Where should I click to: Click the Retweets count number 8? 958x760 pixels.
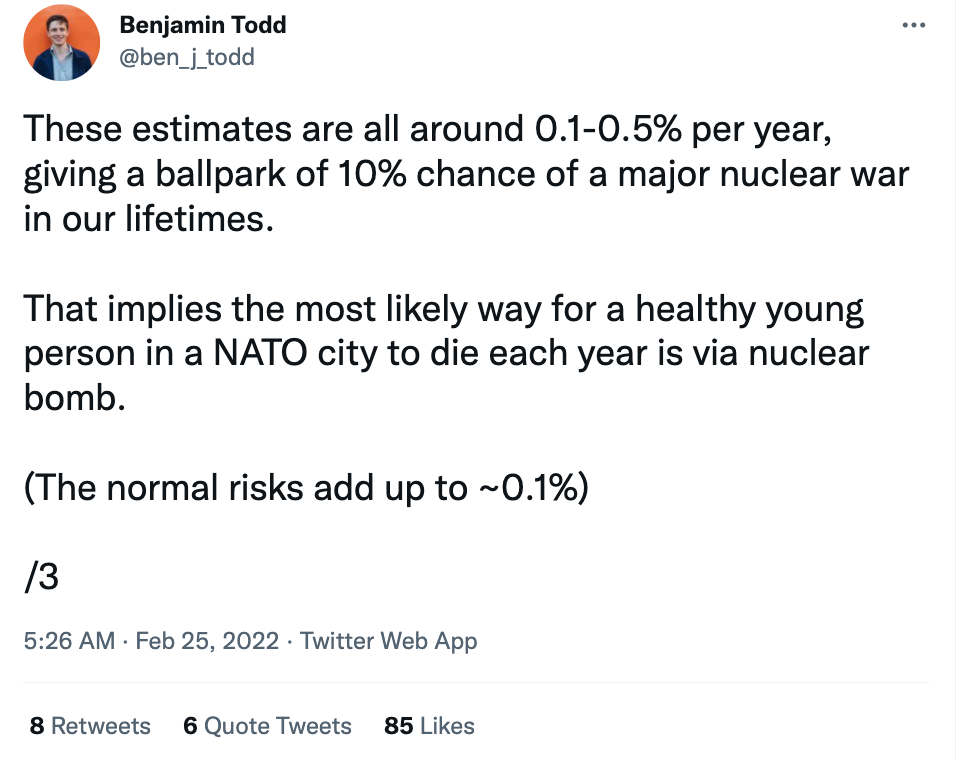[x=37, y=726]
